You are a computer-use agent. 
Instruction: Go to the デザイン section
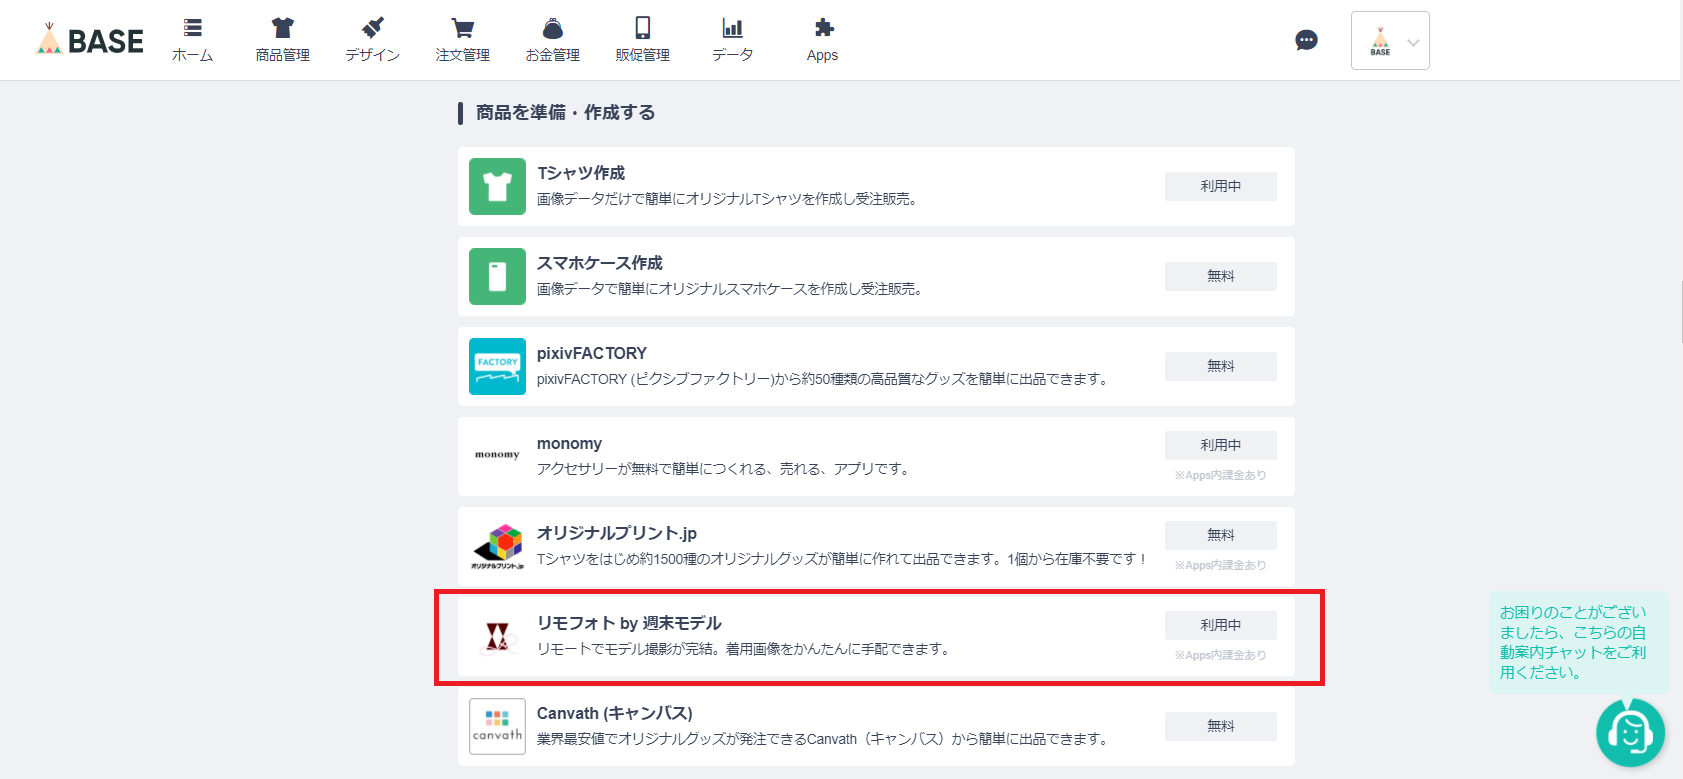(x=373, y=40)
